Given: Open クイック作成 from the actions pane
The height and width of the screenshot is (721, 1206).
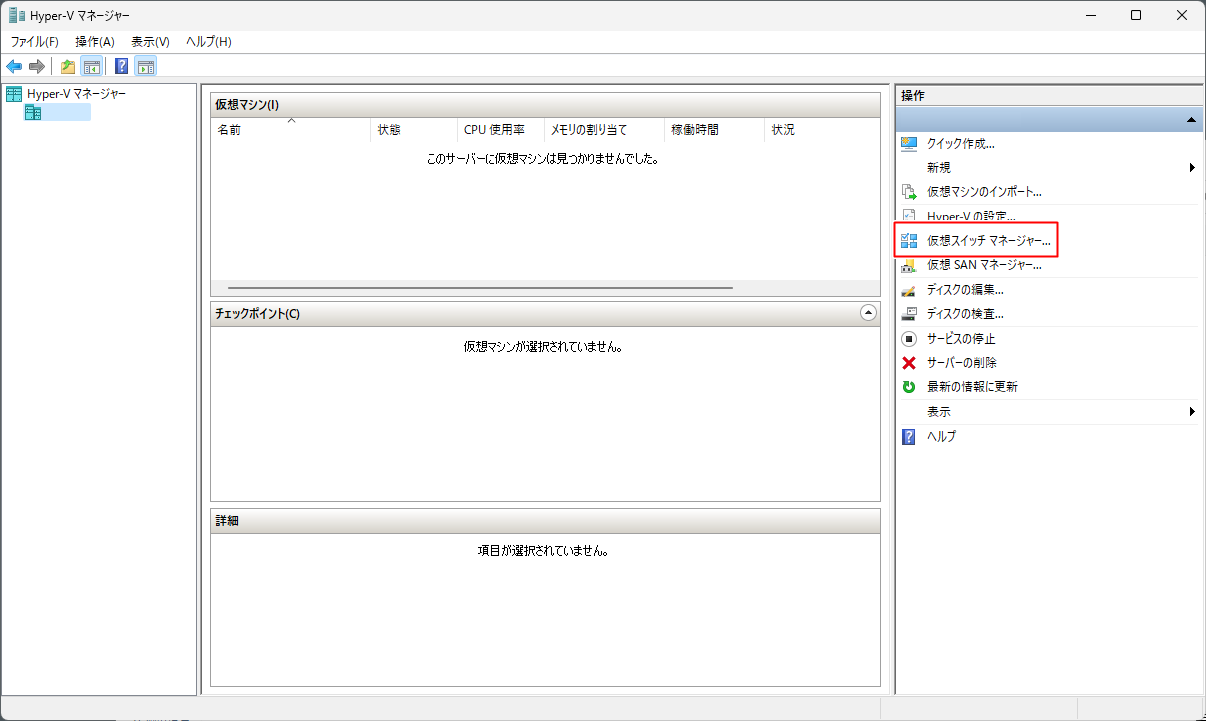Looking at the screenshot, I should click(x=960, y=143).
